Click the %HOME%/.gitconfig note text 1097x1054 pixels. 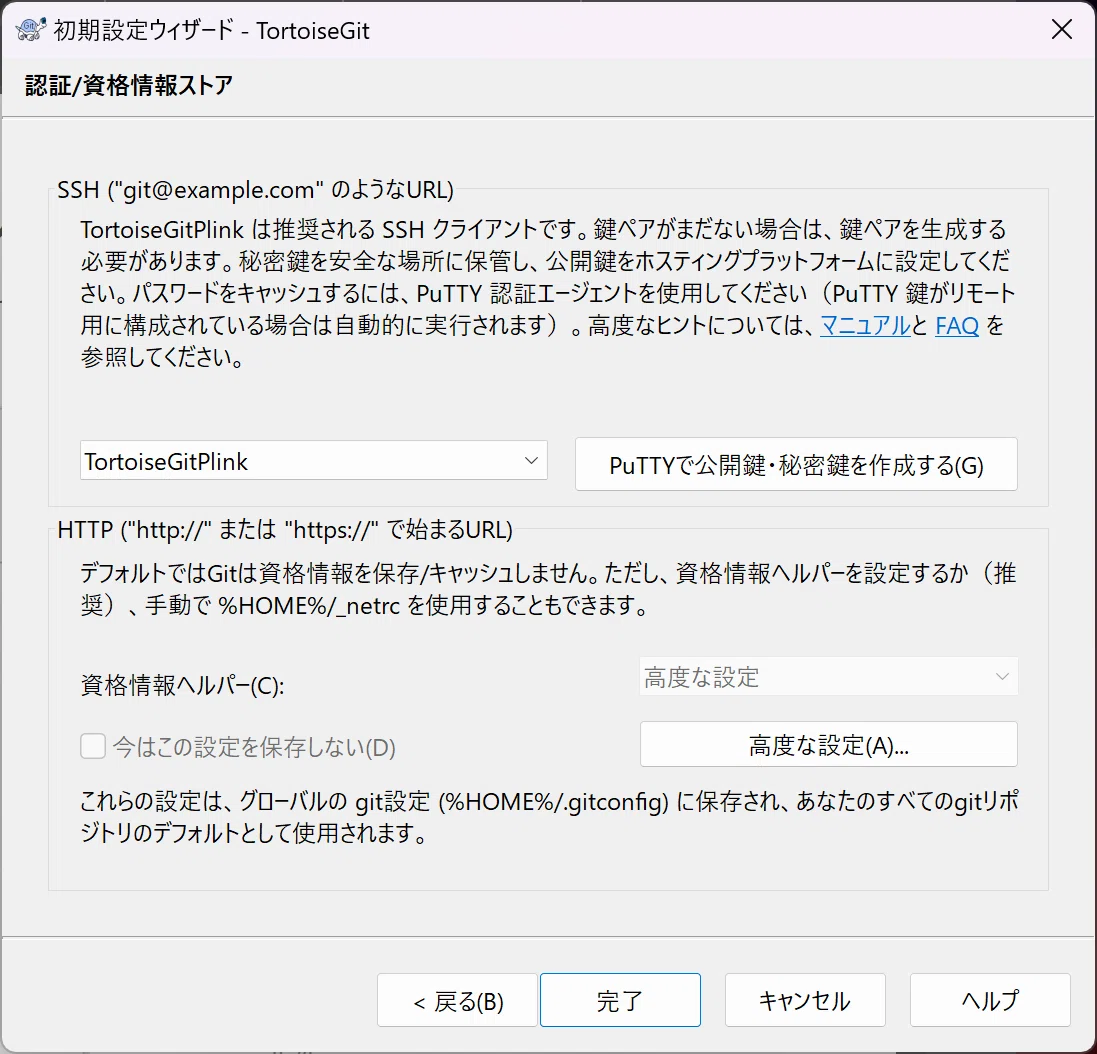click(x=549, y=817)
